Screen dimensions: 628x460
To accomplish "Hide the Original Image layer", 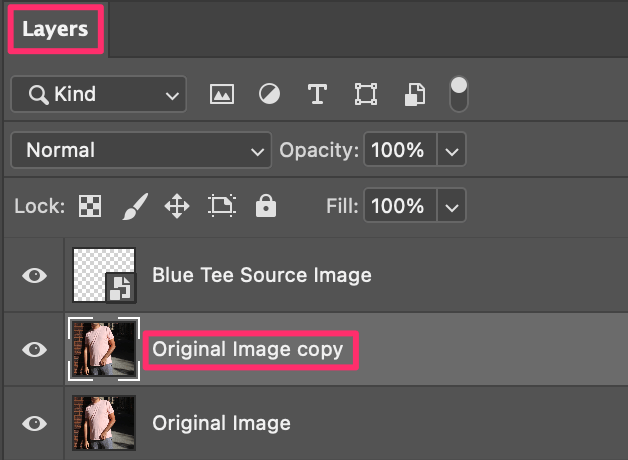I will (34, 424).
